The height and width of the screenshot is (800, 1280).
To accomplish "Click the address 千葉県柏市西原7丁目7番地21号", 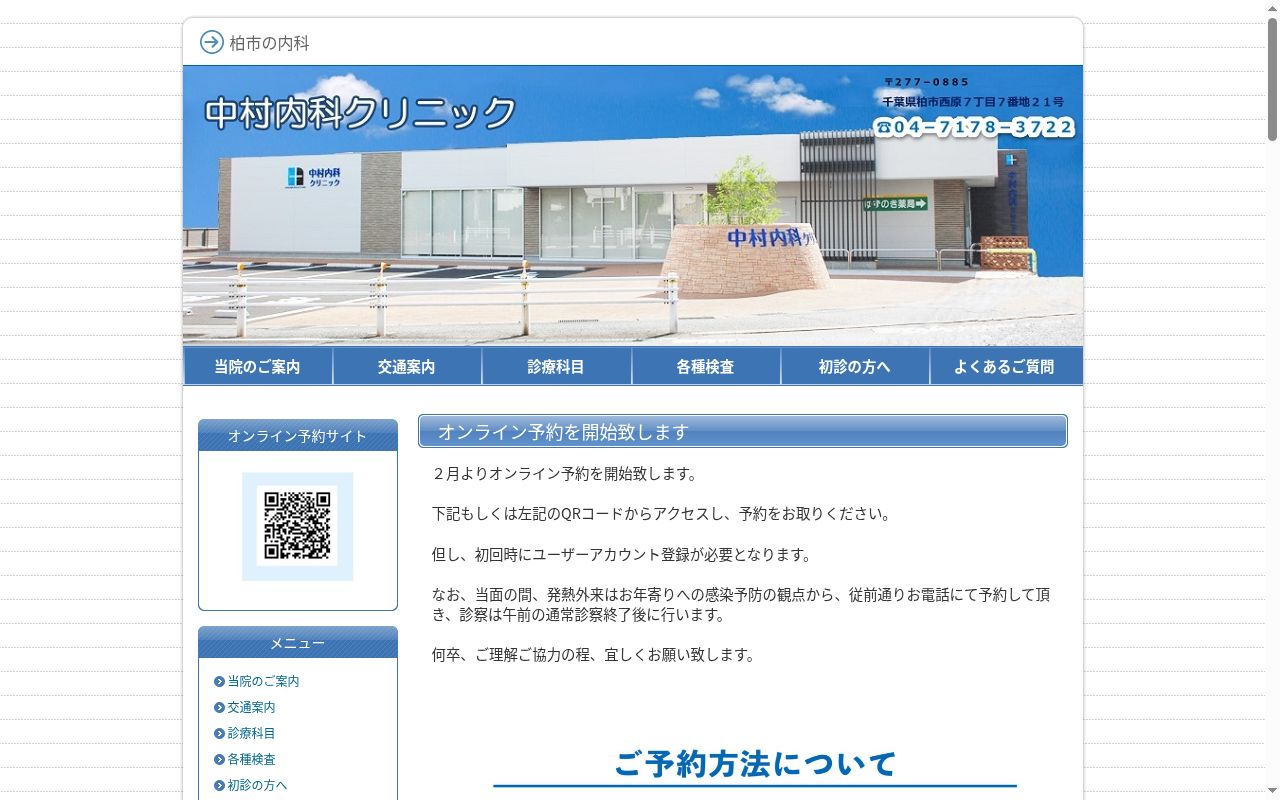I will click(x=973, y=102).
